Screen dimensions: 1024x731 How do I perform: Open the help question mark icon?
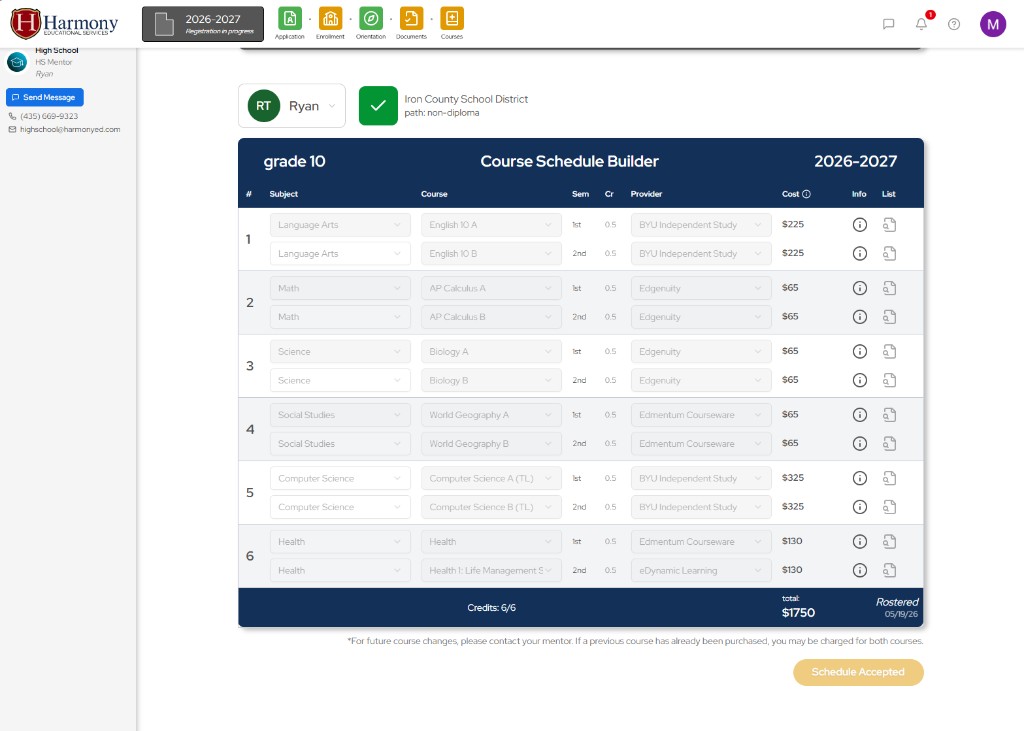tap(954, 24)
